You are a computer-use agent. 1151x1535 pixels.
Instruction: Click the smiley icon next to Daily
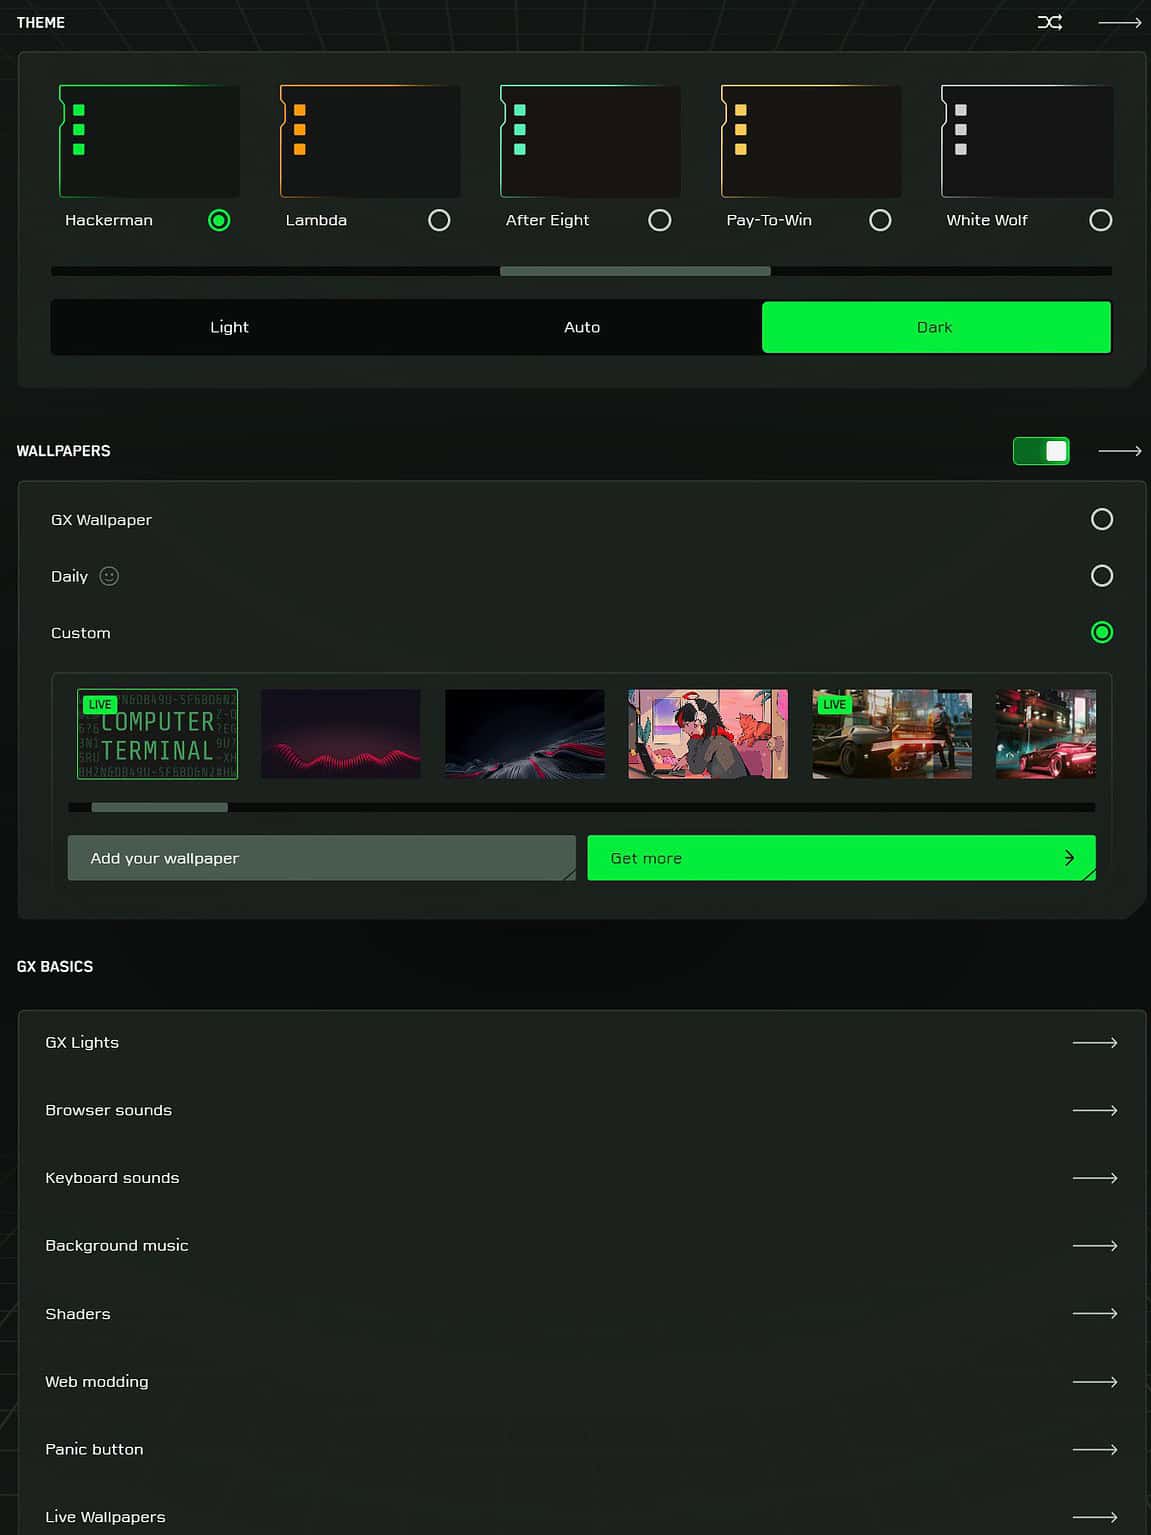pyautogui.click(x=108, y=576)
